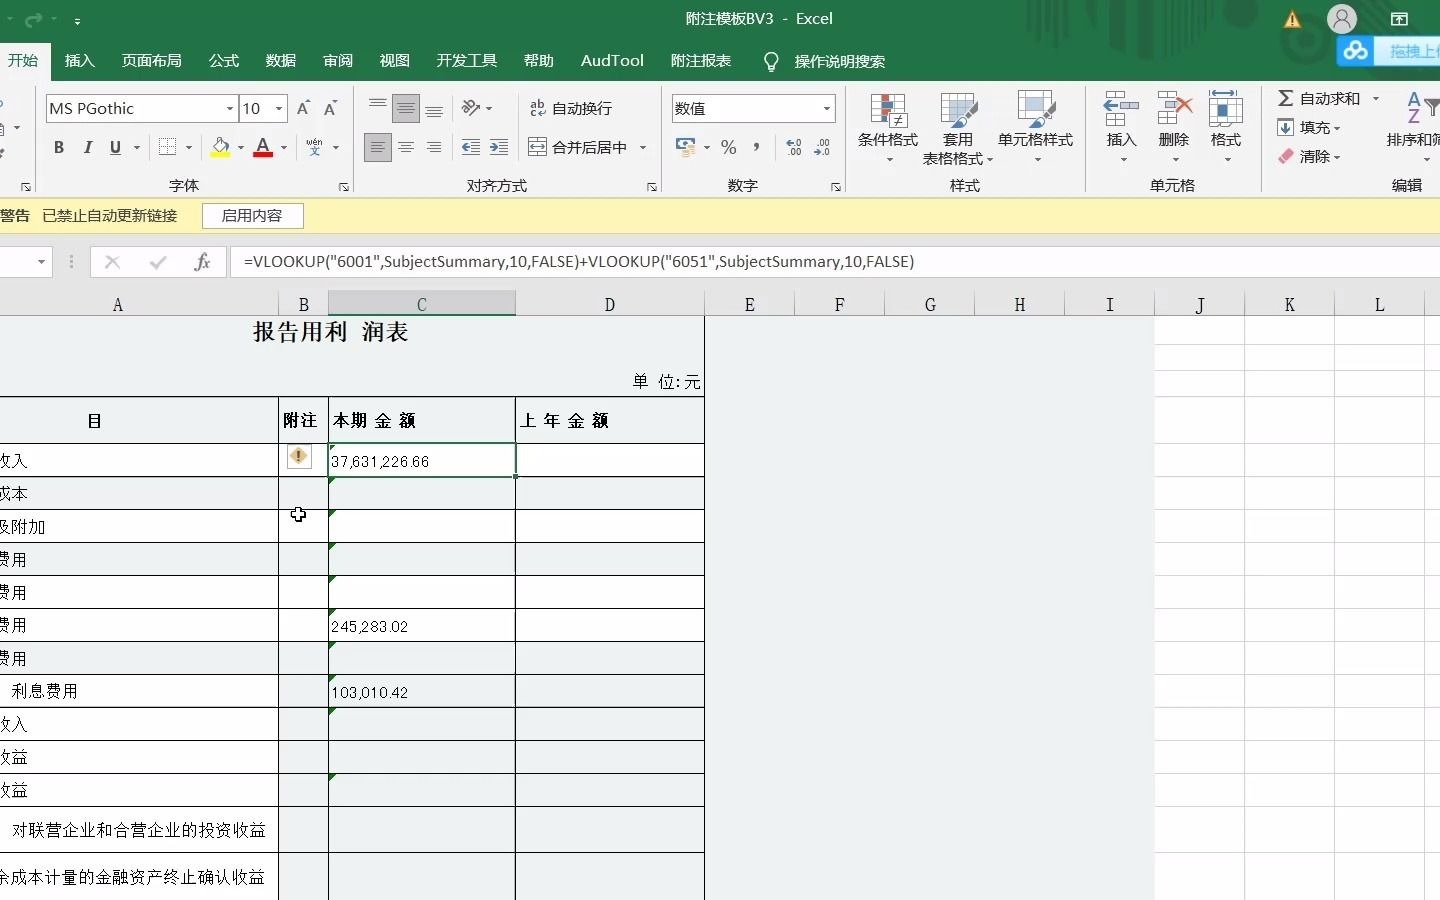1440x900 pixels.
Task: Increase indent
Action: pyautogui.click(x=499, y=148)
